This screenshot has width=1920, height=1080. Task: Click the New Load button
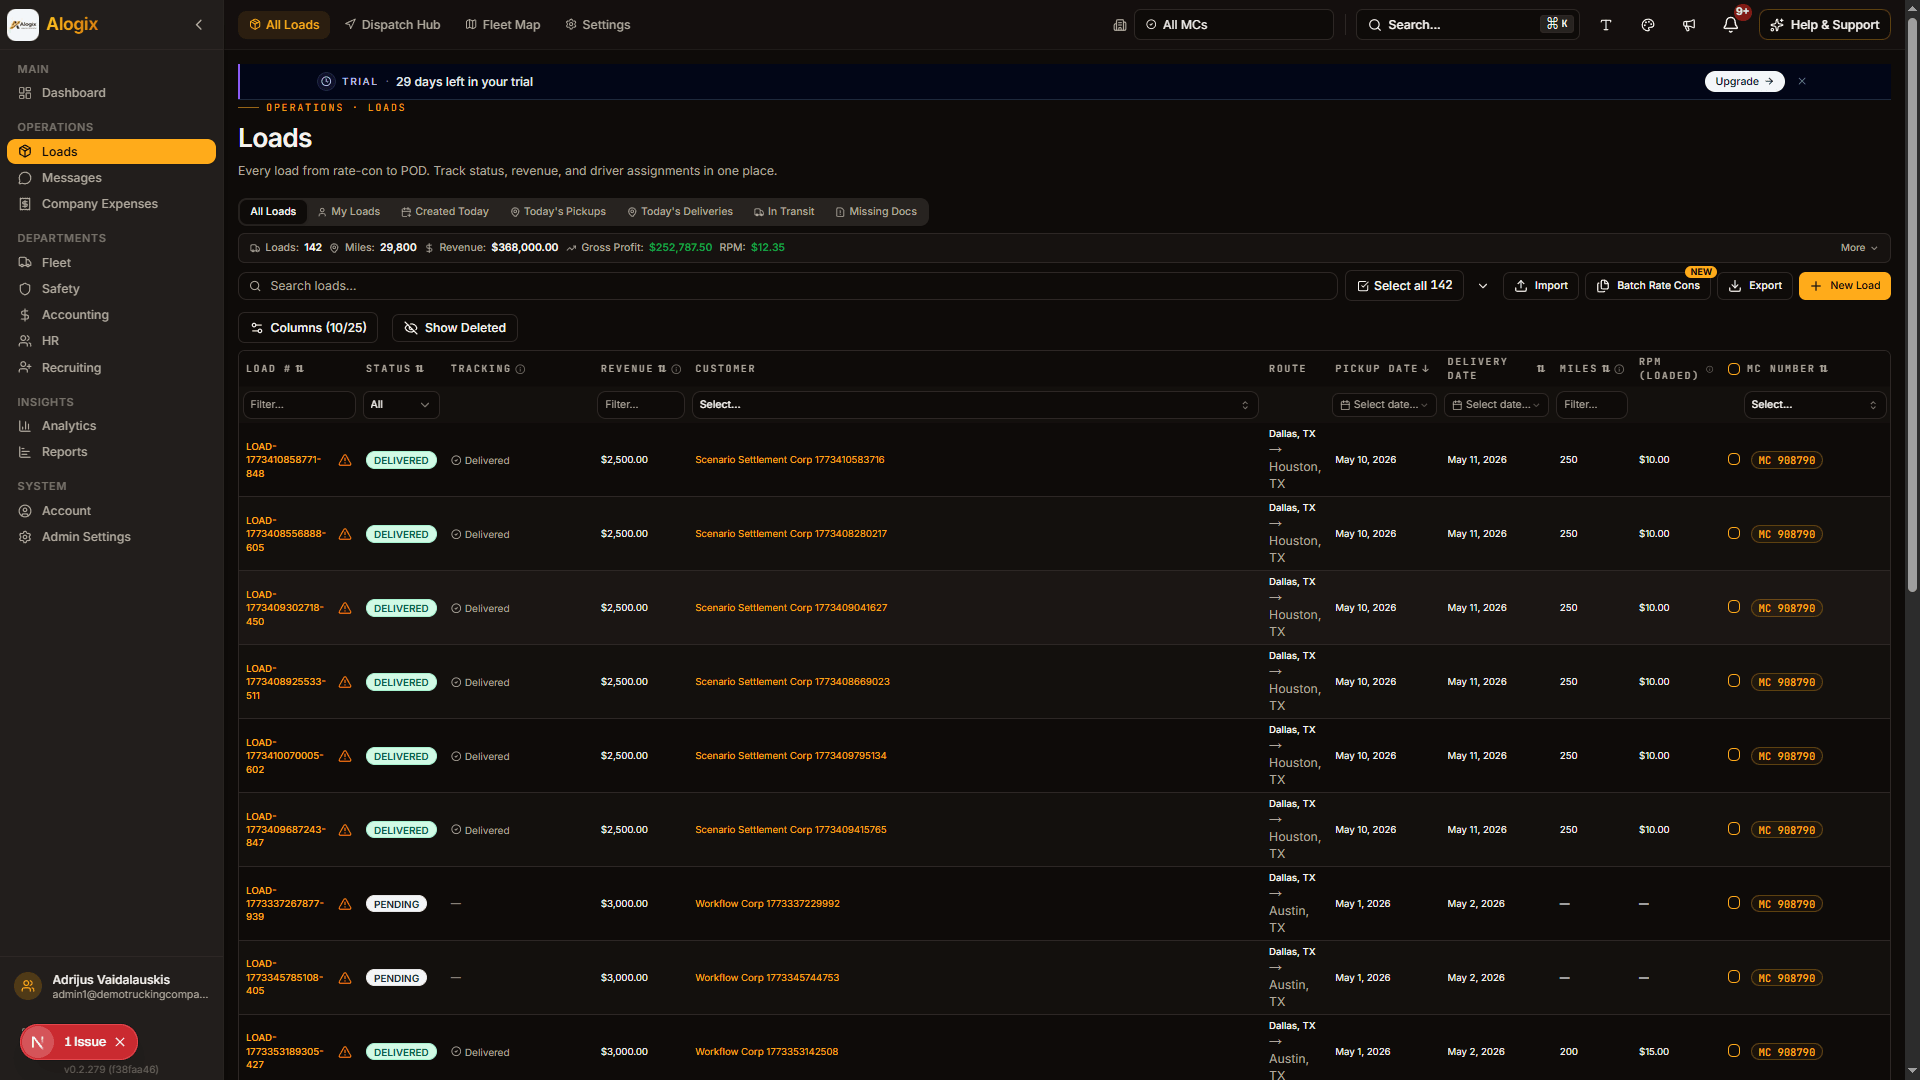pyautogui.click(x=1845, y=286)
